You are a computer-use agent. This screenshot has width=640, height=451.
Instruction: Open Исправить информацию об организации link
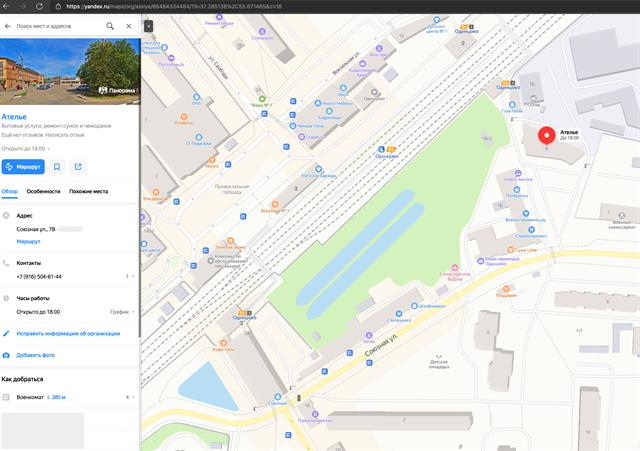pyautogui.click(x=68, y=333)
